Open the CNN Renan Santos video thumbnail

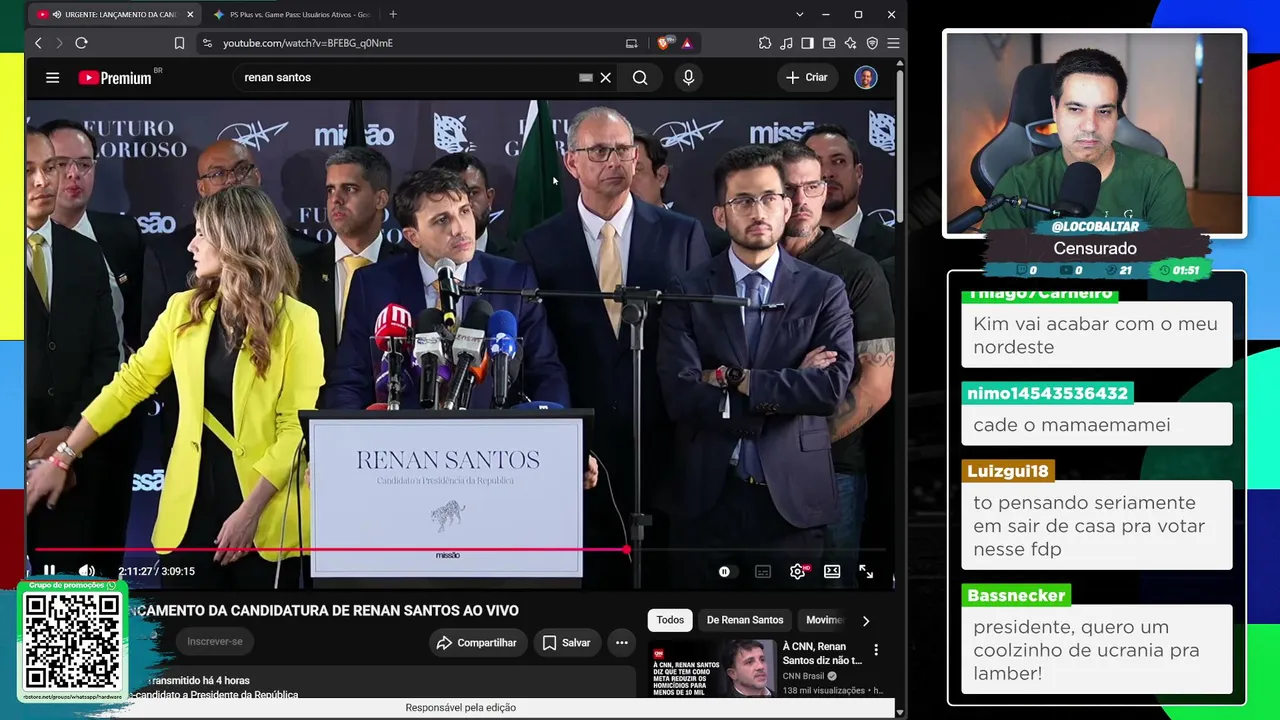[714, 668]
